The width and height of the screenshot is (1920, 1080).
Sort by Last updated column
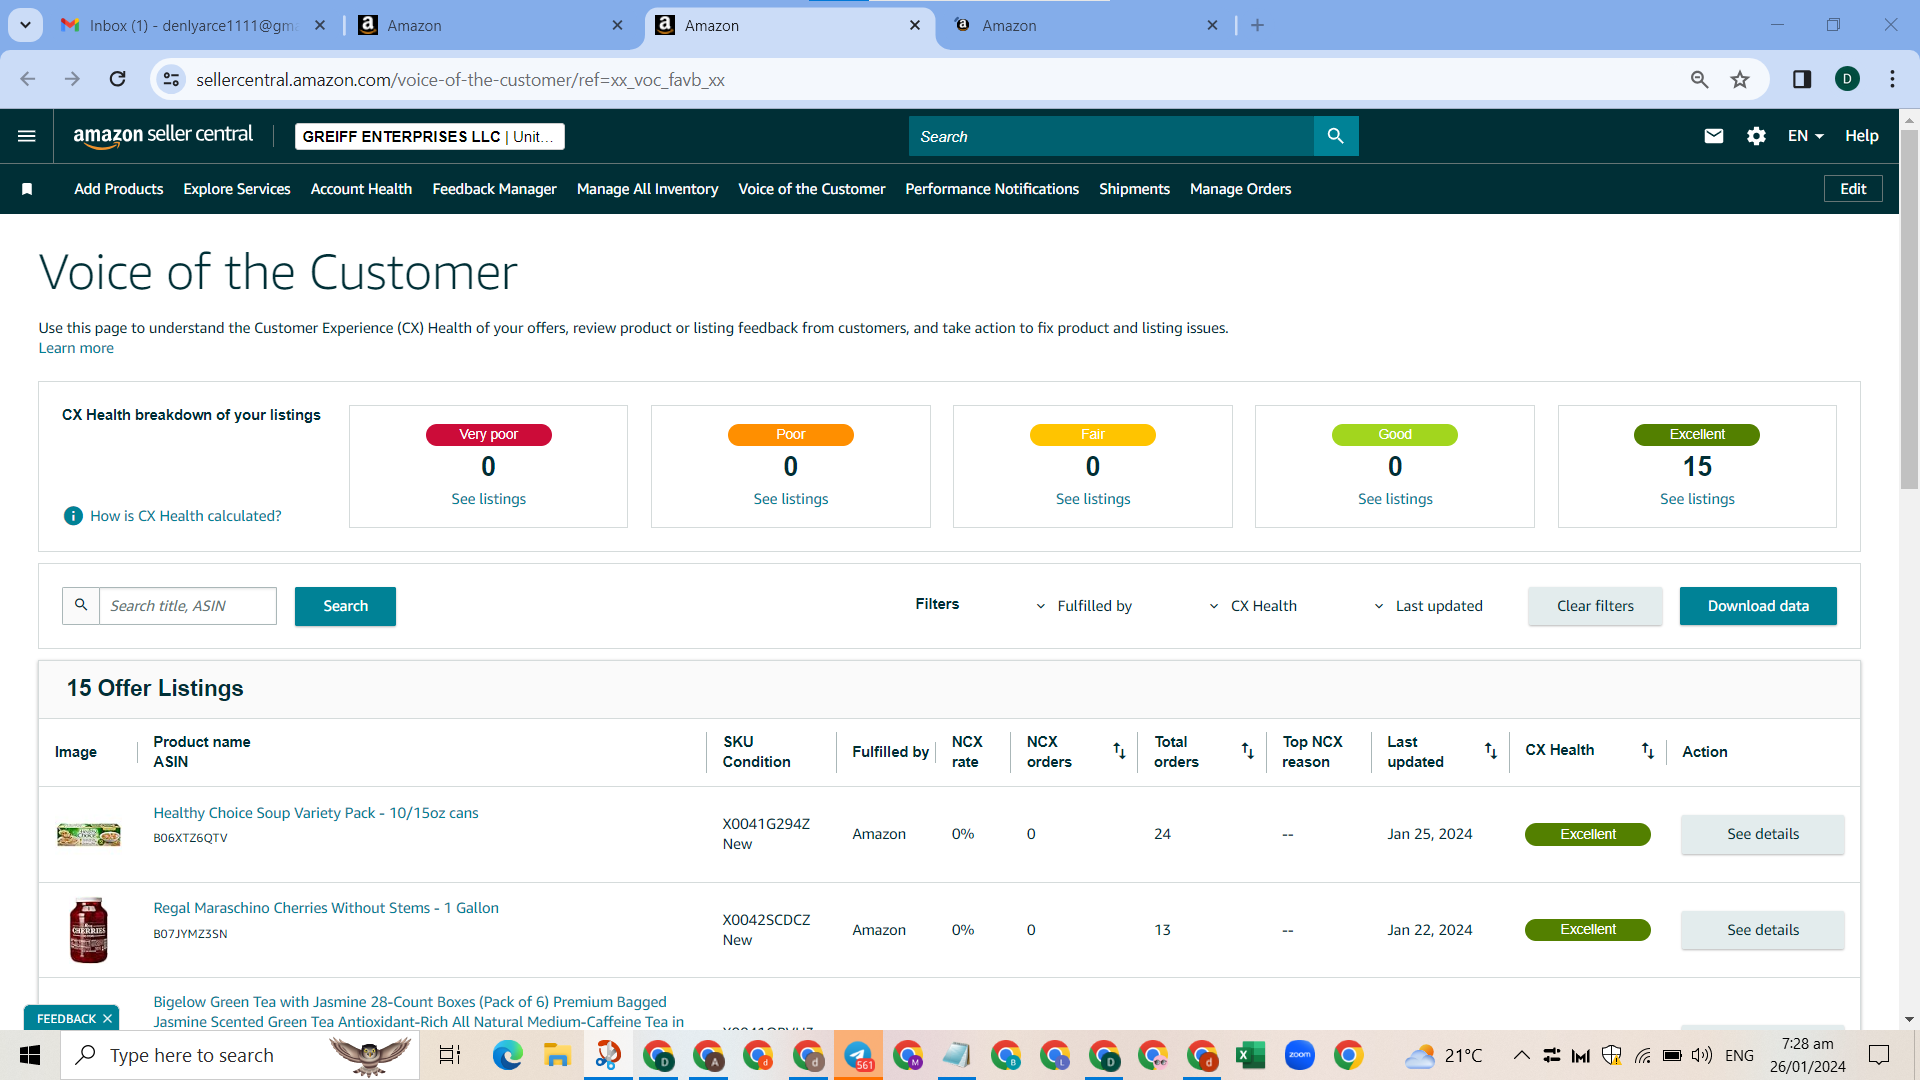tap(1490, 751)
